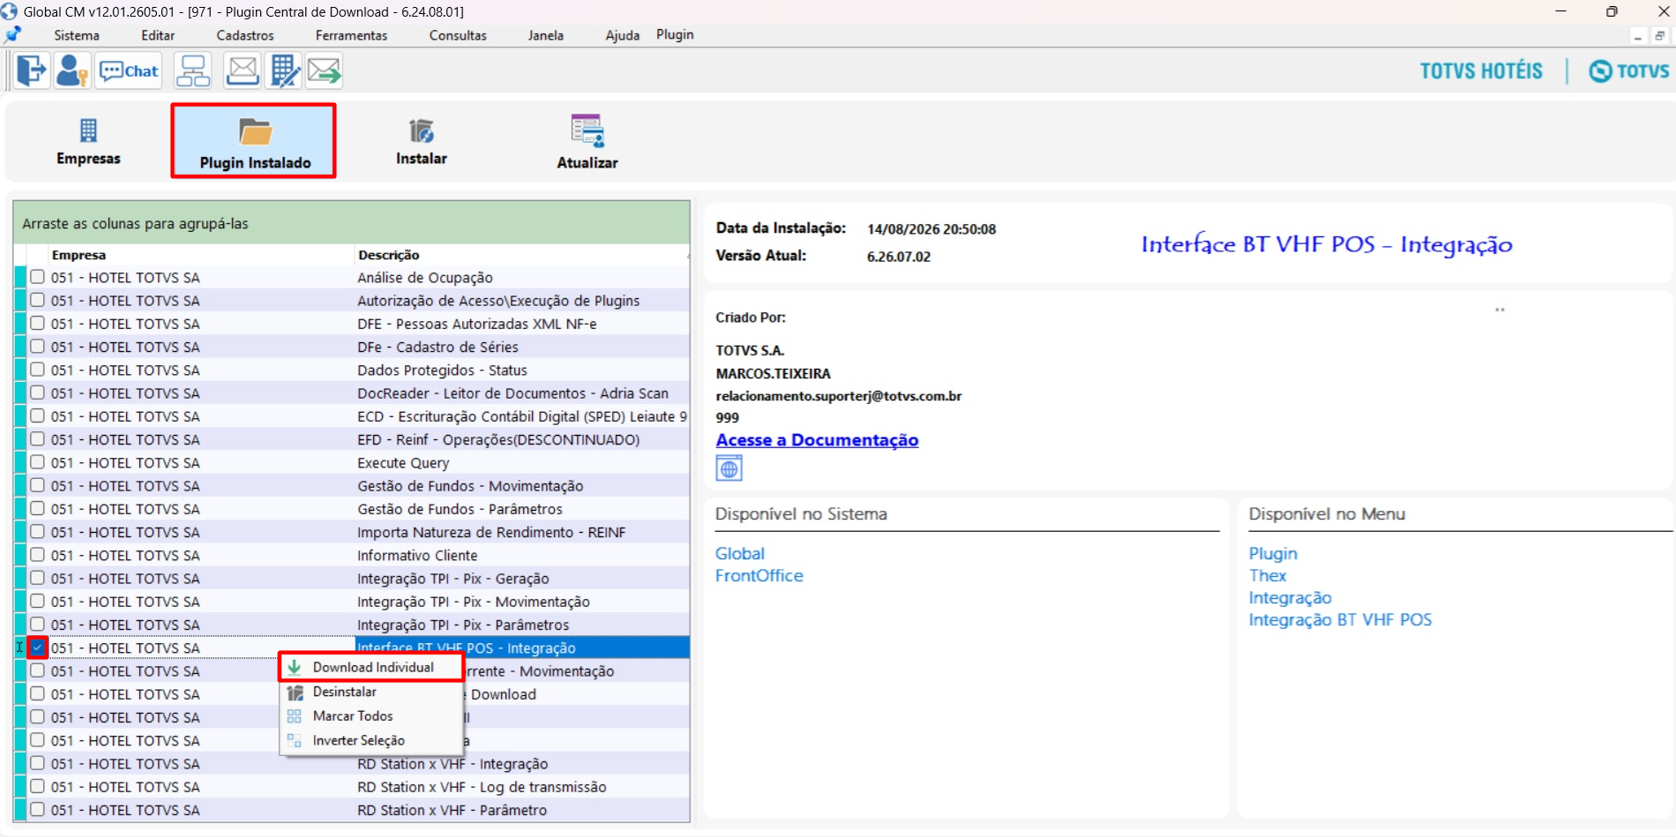
Task: Click the Thex link
Action: click(x=1267, y=576)
